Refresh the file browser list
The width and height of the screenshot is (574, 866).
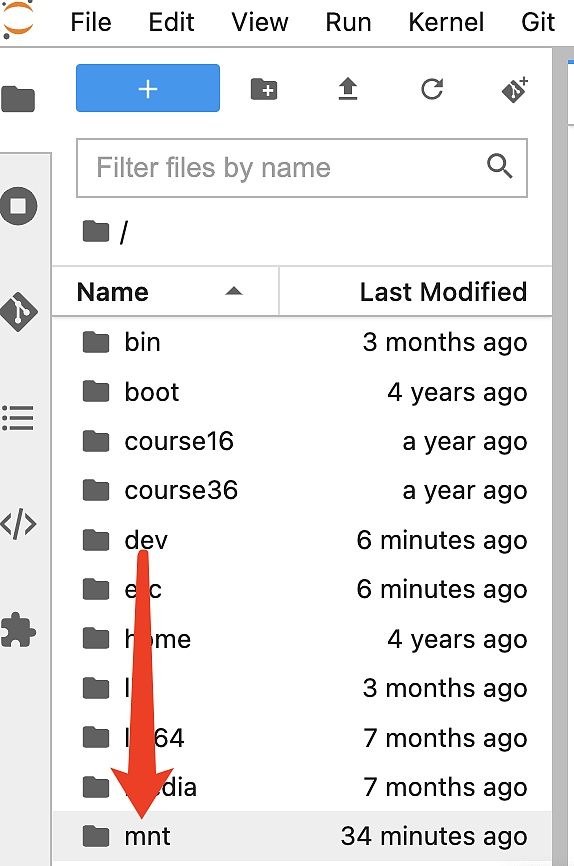[432, 89]
